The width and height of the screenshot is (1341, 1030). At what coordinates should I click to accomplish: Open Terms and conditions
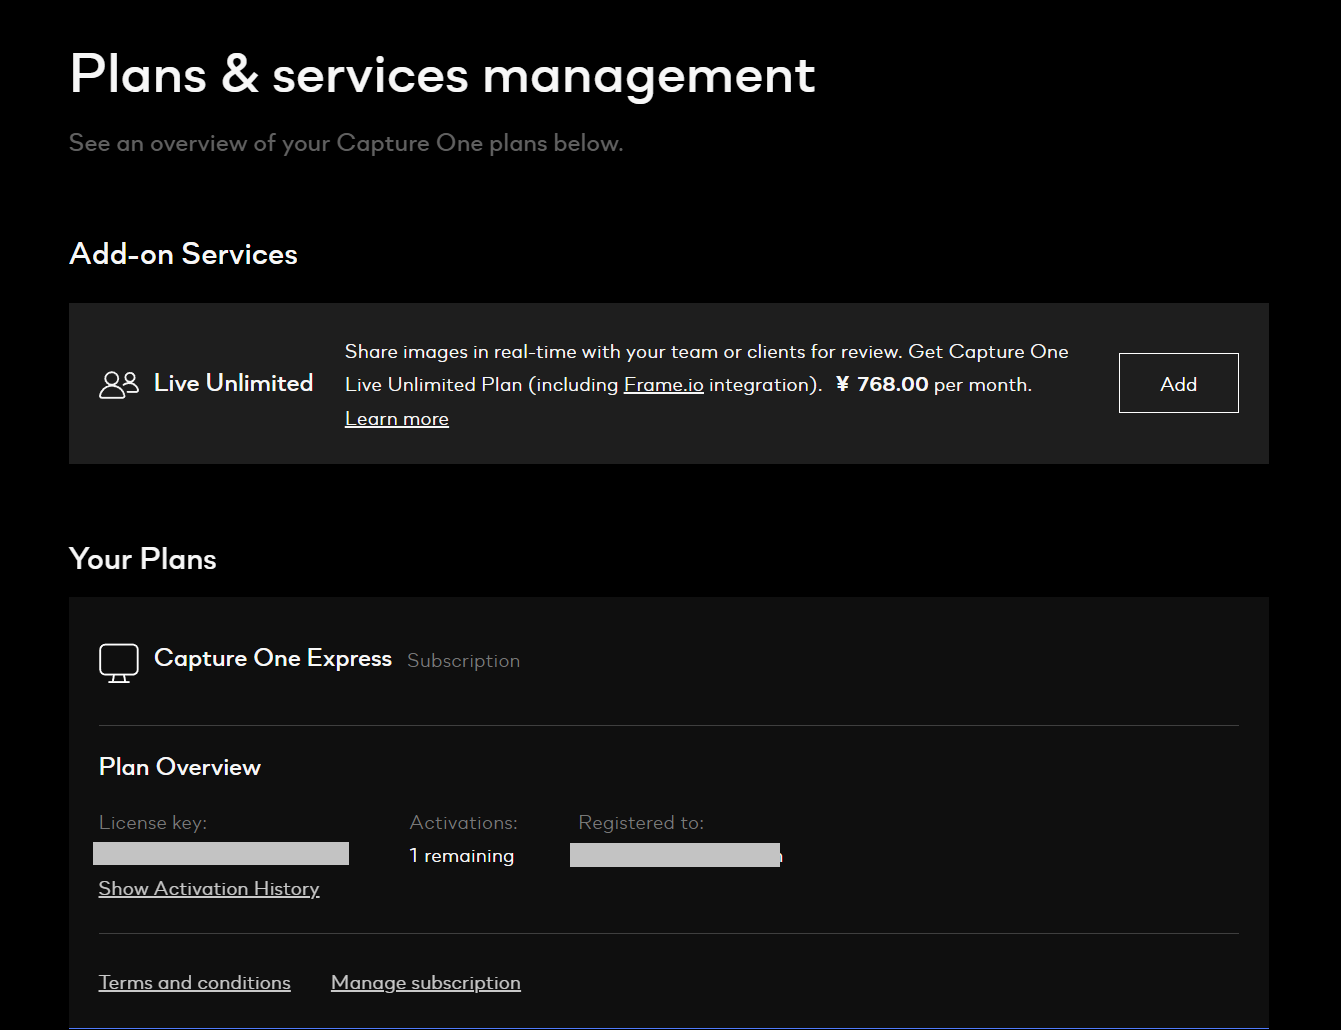tap(195, 982)
